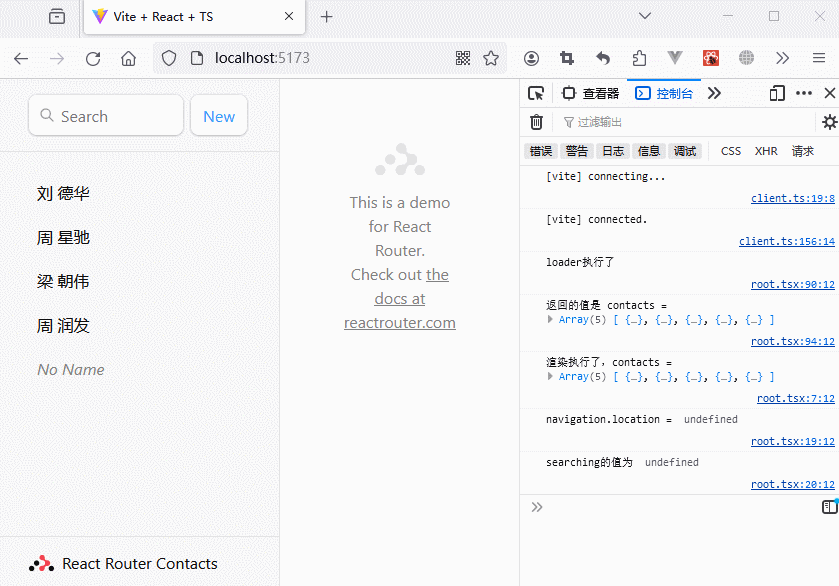Clear console output with trash icon

536,122
